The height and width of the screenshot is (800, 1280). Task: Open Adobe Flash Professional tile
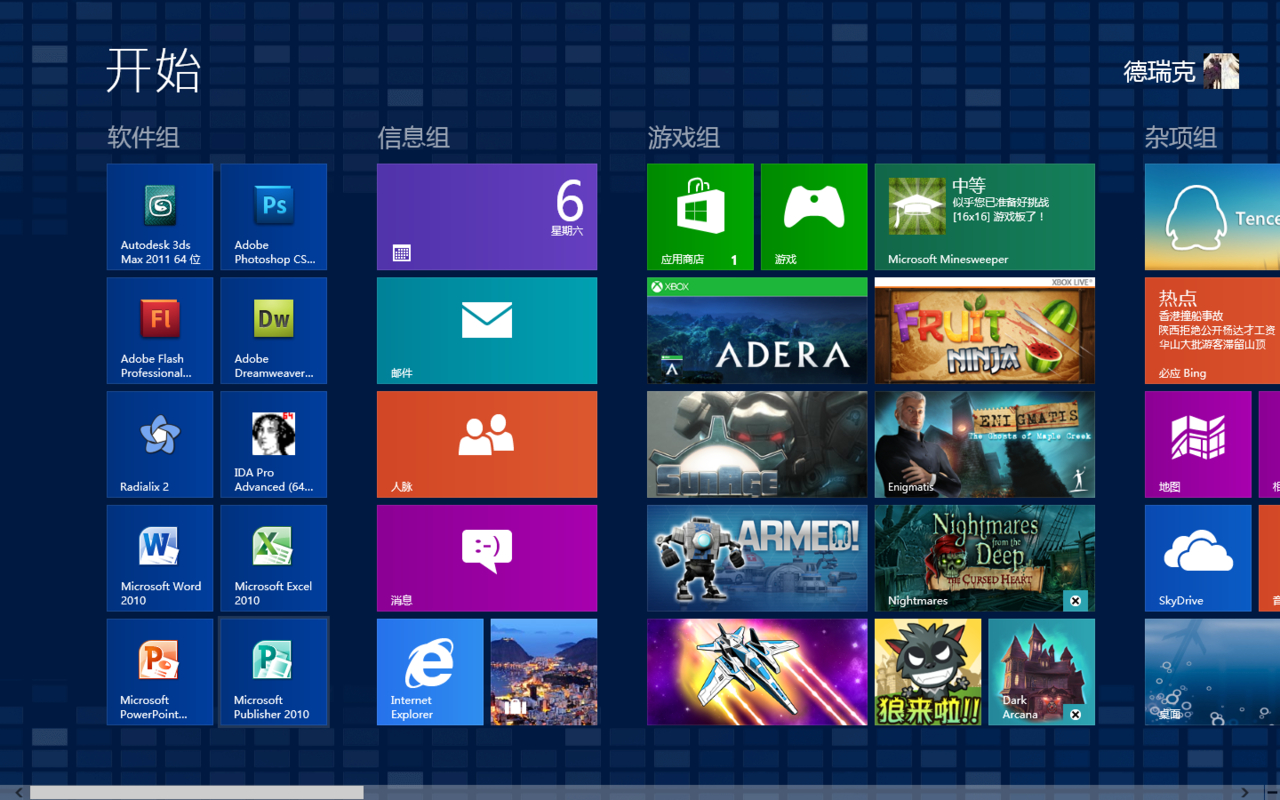(160, 331)
